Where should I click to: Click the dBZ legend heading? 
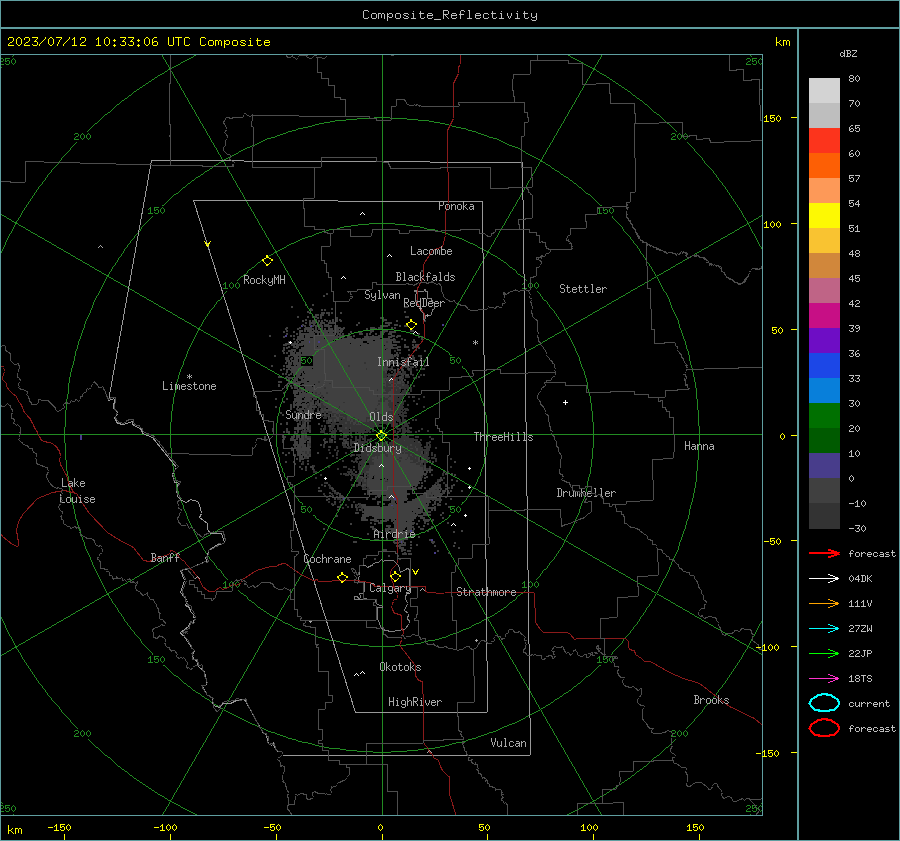pos(848,53)
